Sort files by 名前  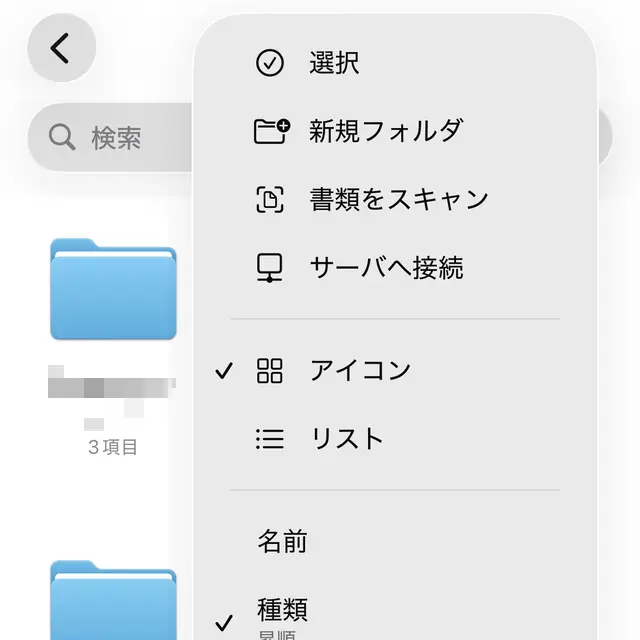[283, 542]
